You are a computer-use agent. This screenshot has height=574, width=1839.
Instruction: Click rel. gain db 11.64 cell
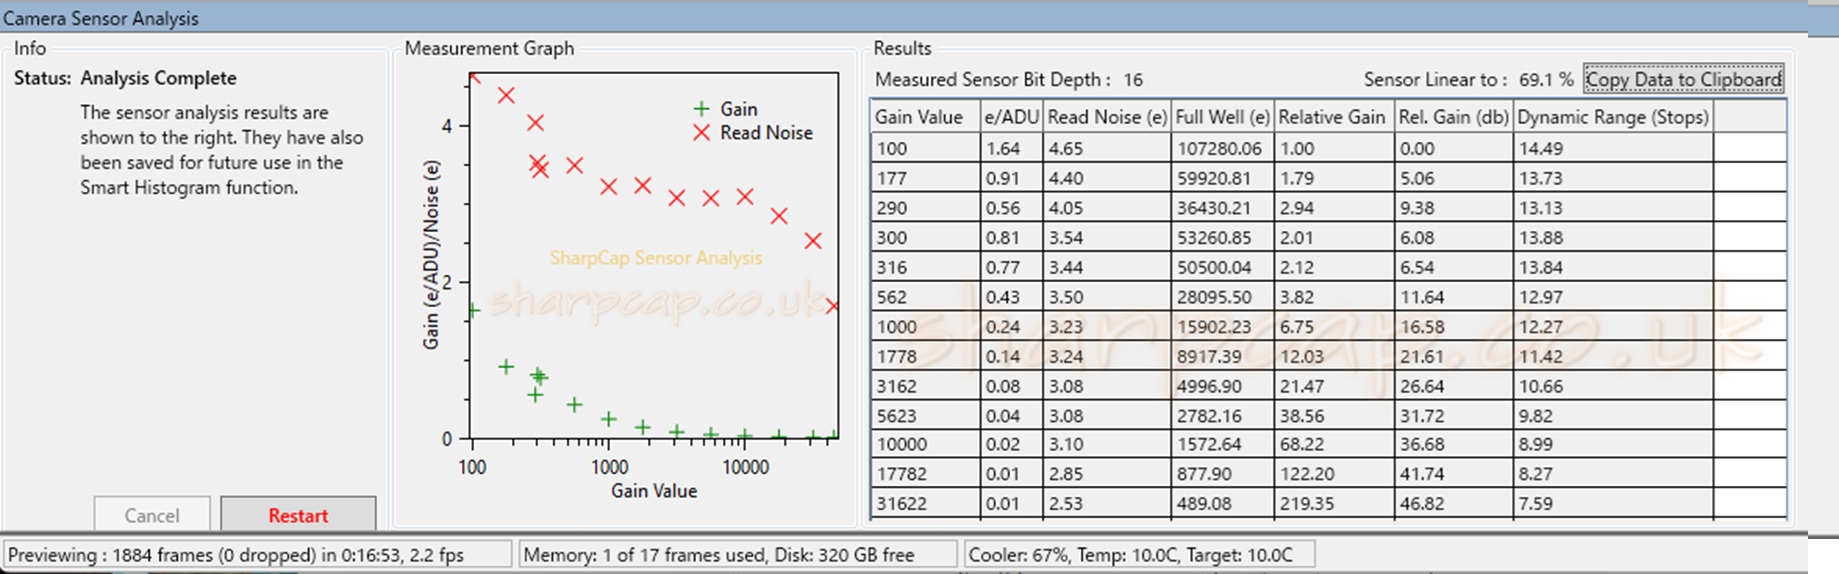(1454, 297)
